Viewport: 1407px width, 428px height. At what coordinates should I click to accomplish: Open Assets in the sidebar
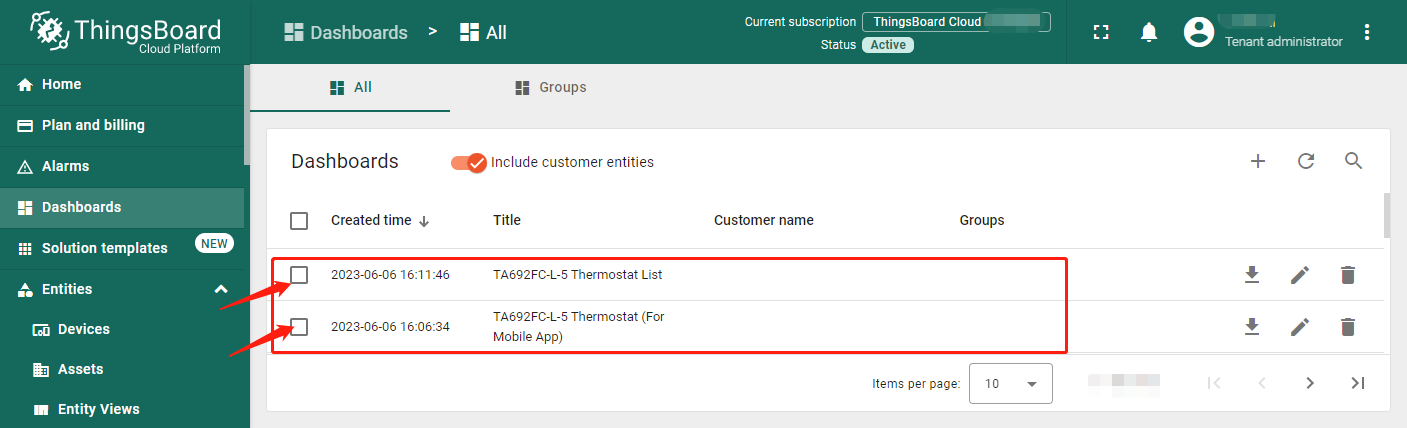click(x=122, y=369)
